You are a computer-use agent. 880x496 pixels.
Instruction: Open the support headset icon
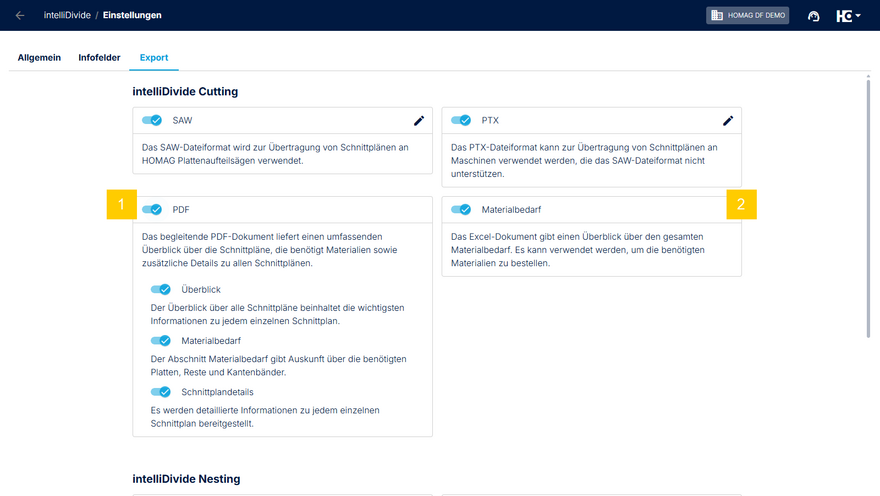click(814, 16)
